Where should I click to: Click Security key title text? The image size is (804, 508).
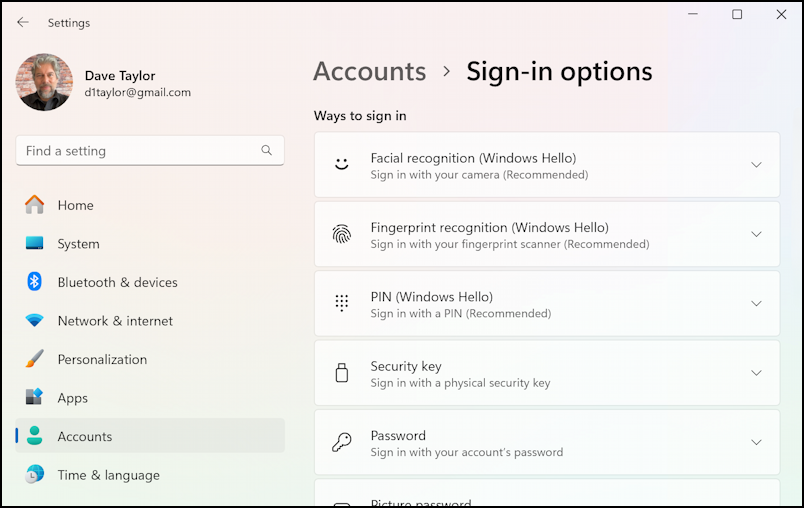pyautogui.click(x=406, y=366)
